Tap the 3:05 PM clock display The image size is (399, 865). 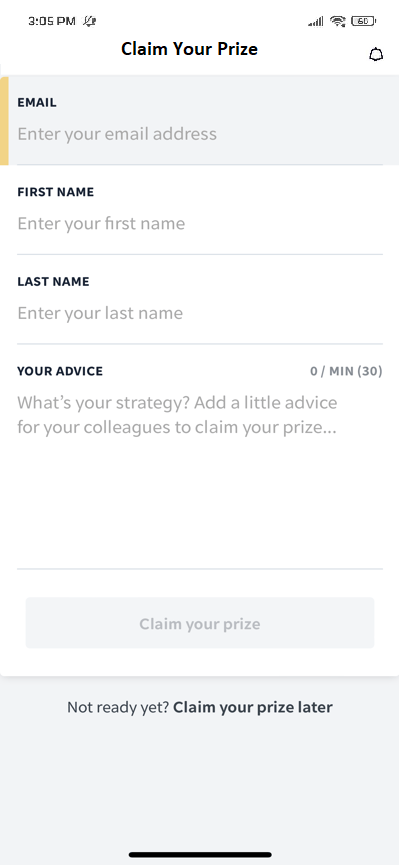pos(51,21)
